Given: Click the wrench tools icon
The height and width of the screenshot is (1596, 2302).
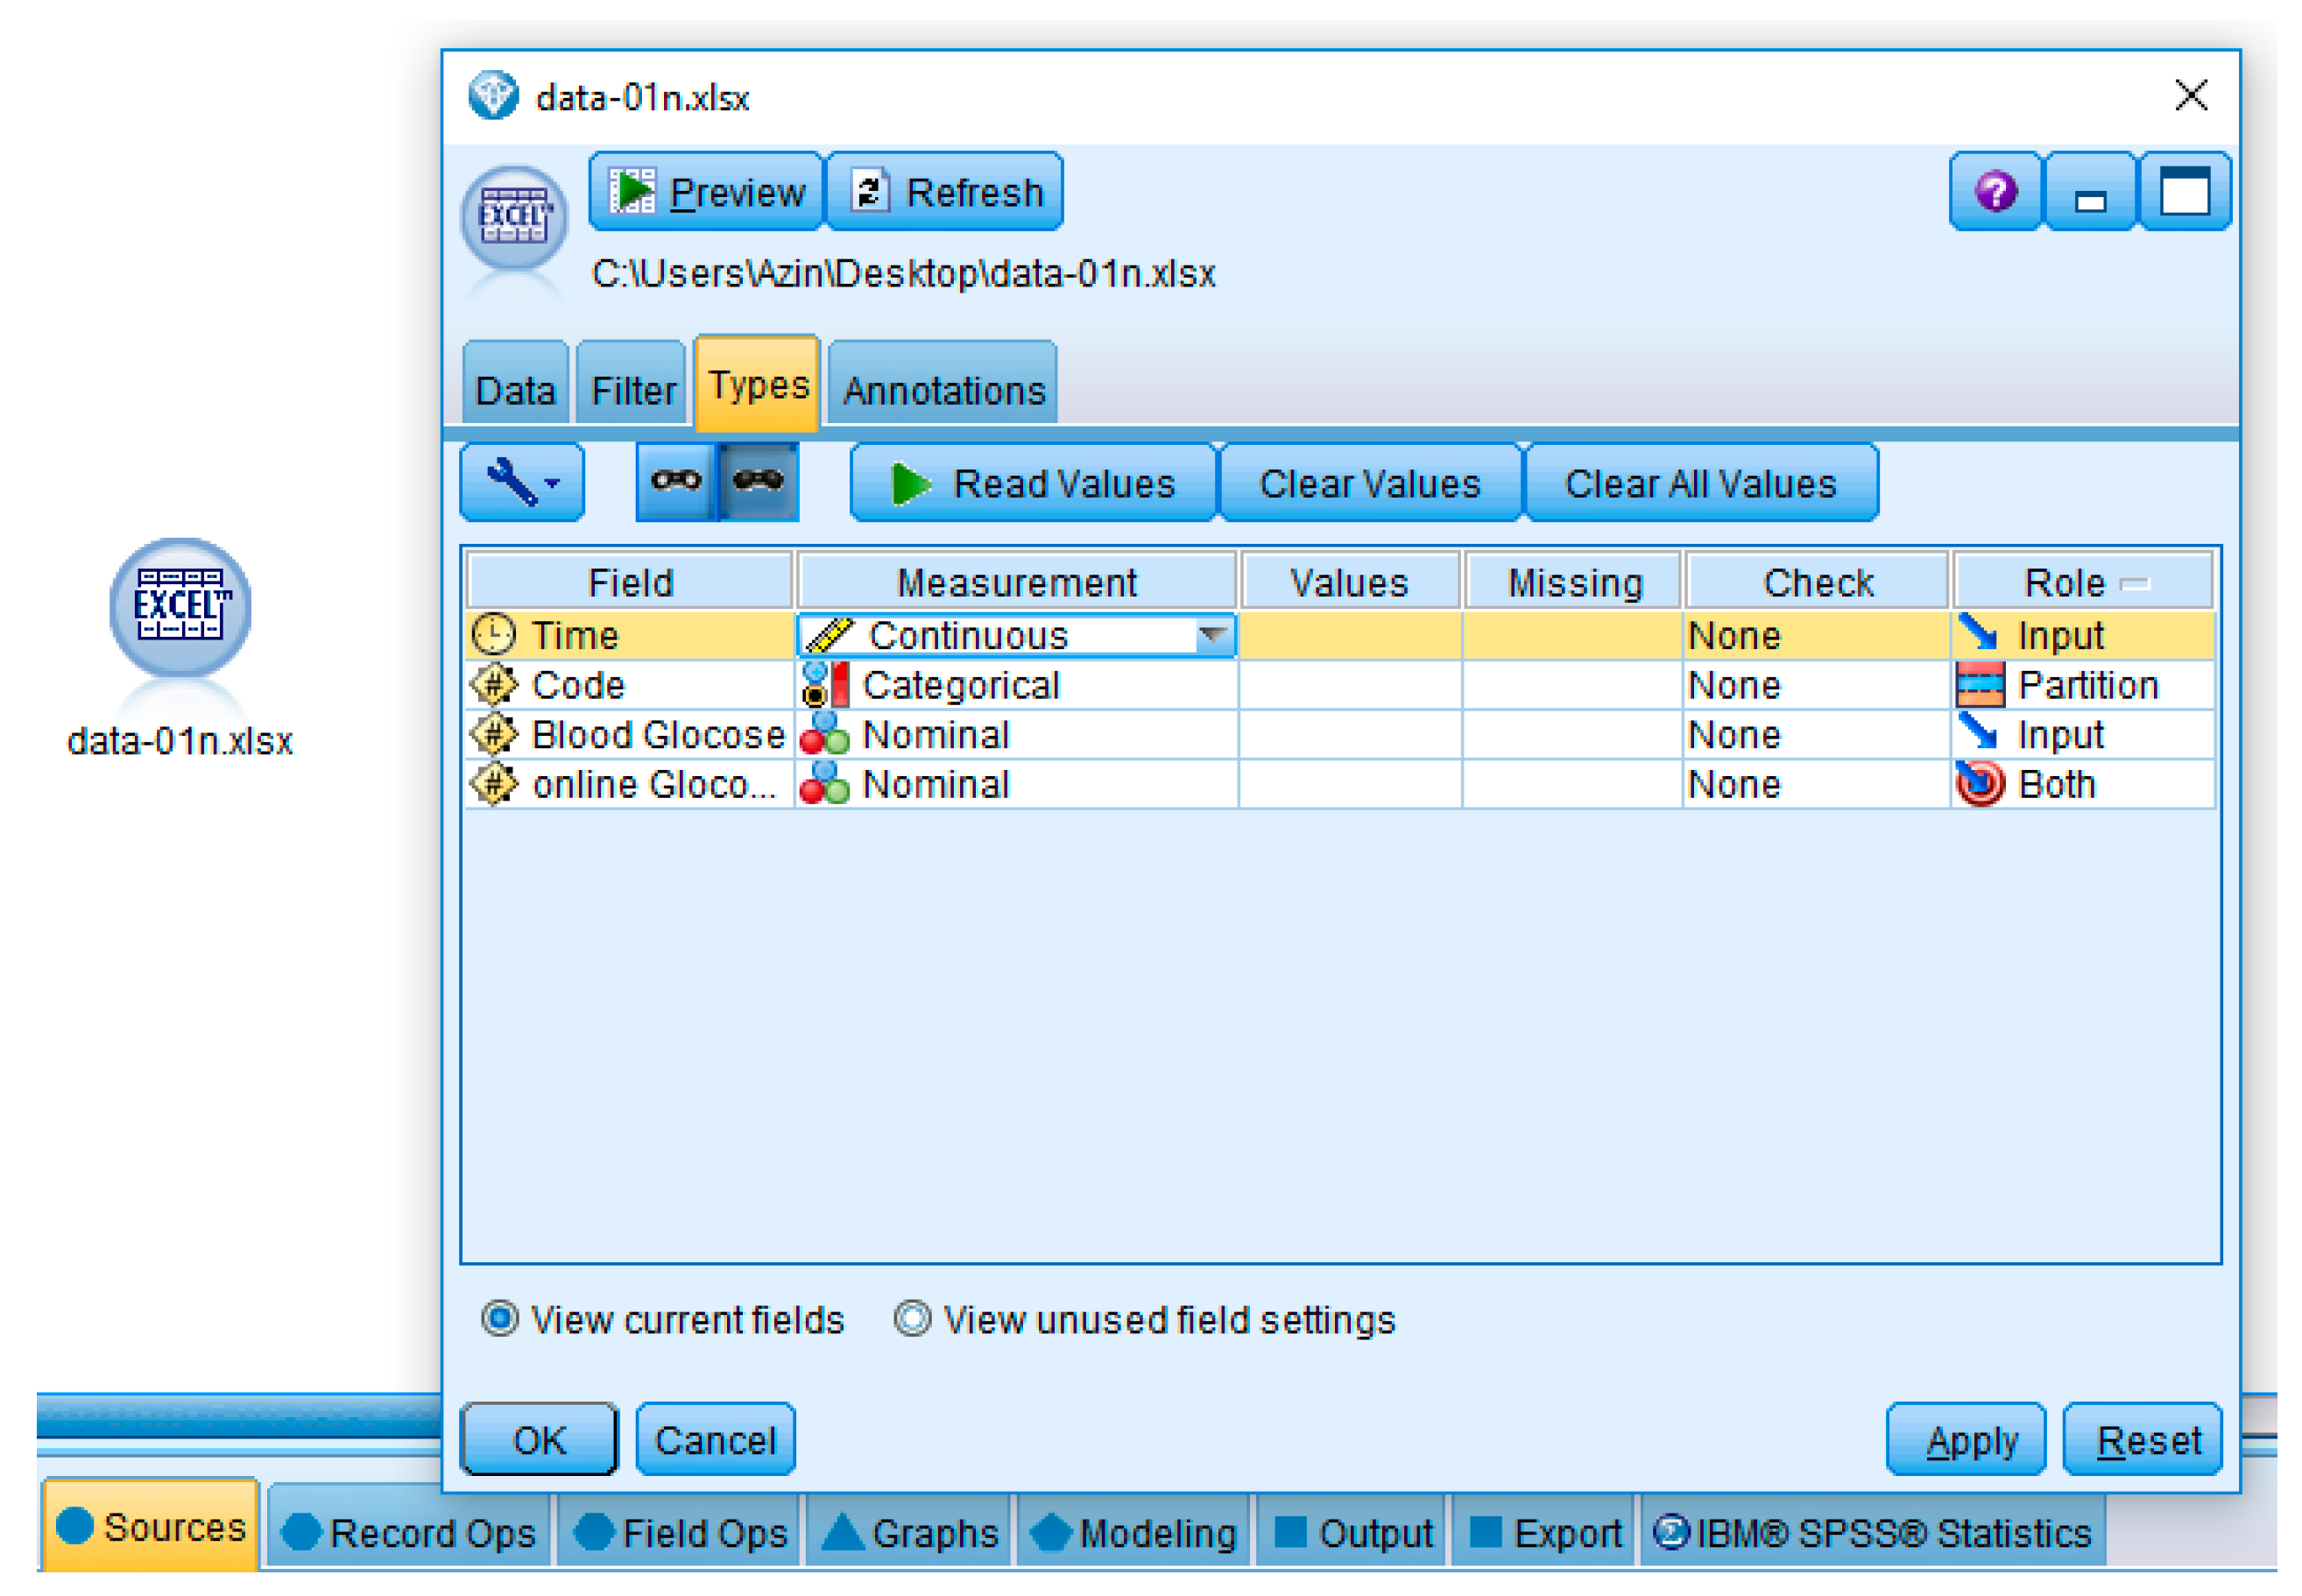Looking at the screenshot, I should tap(509, 482).
